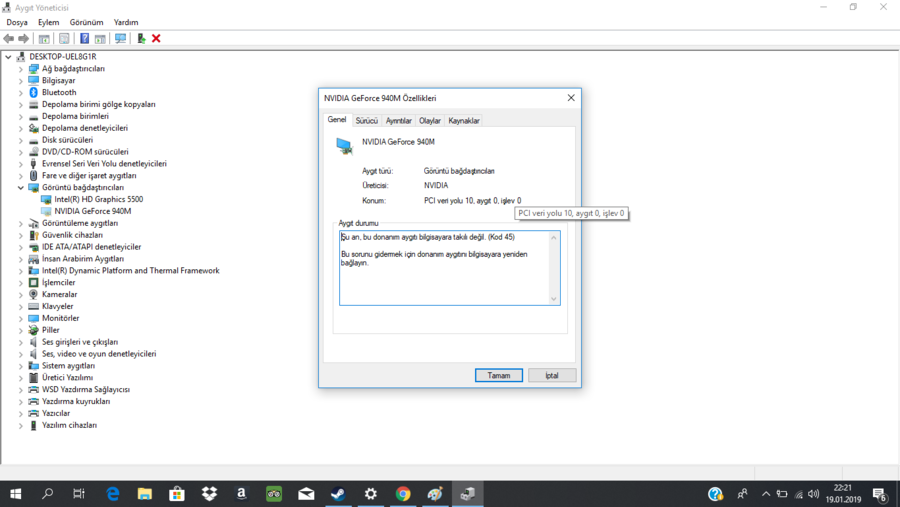Click the Intel(R) HD Graphics 5500 device
Image resolution: width=900 pixels, height=507 pixels.
tap(98, 199)
